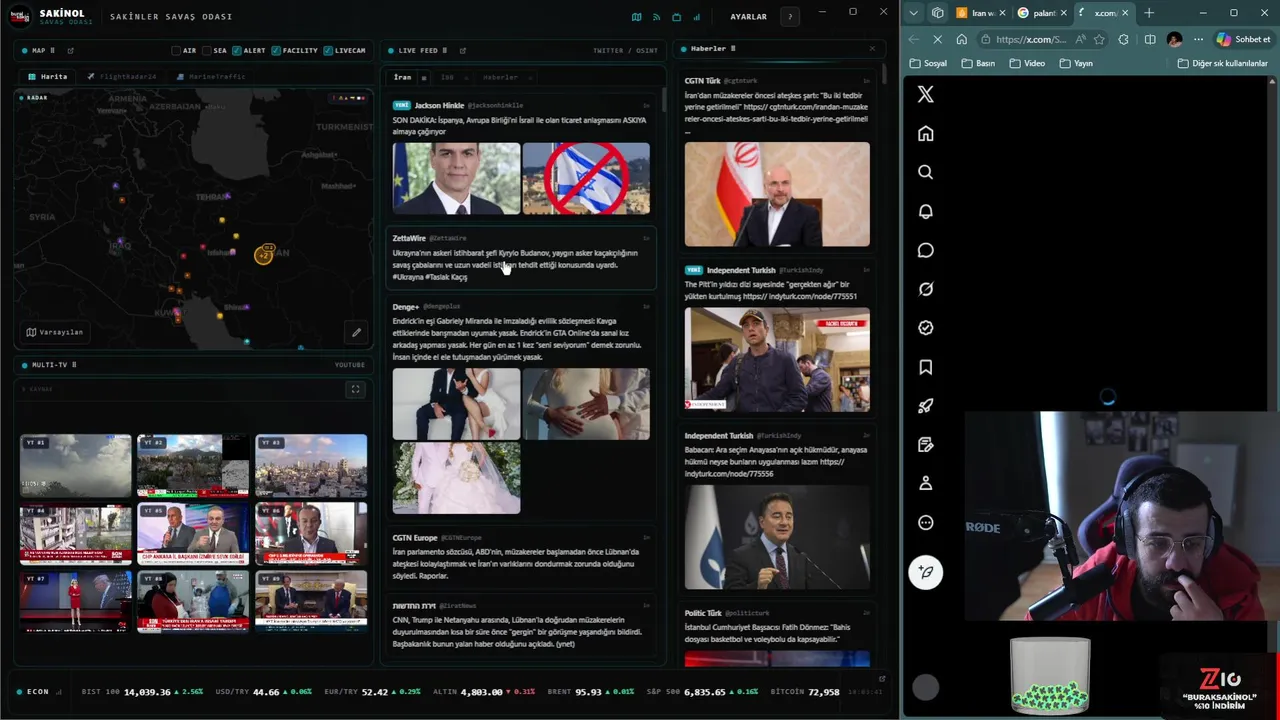Enable the AIR map layer checkbox
The image size is (1280, 720).
[x=176, y=50]
